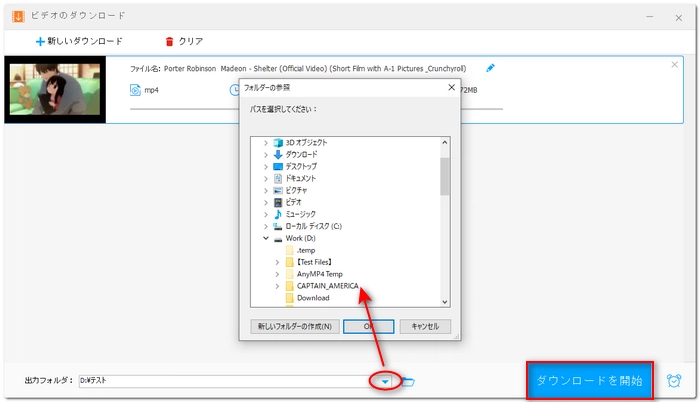700x402 pixels.
Task: Expand the Desktop tree node
Action: 266,167
